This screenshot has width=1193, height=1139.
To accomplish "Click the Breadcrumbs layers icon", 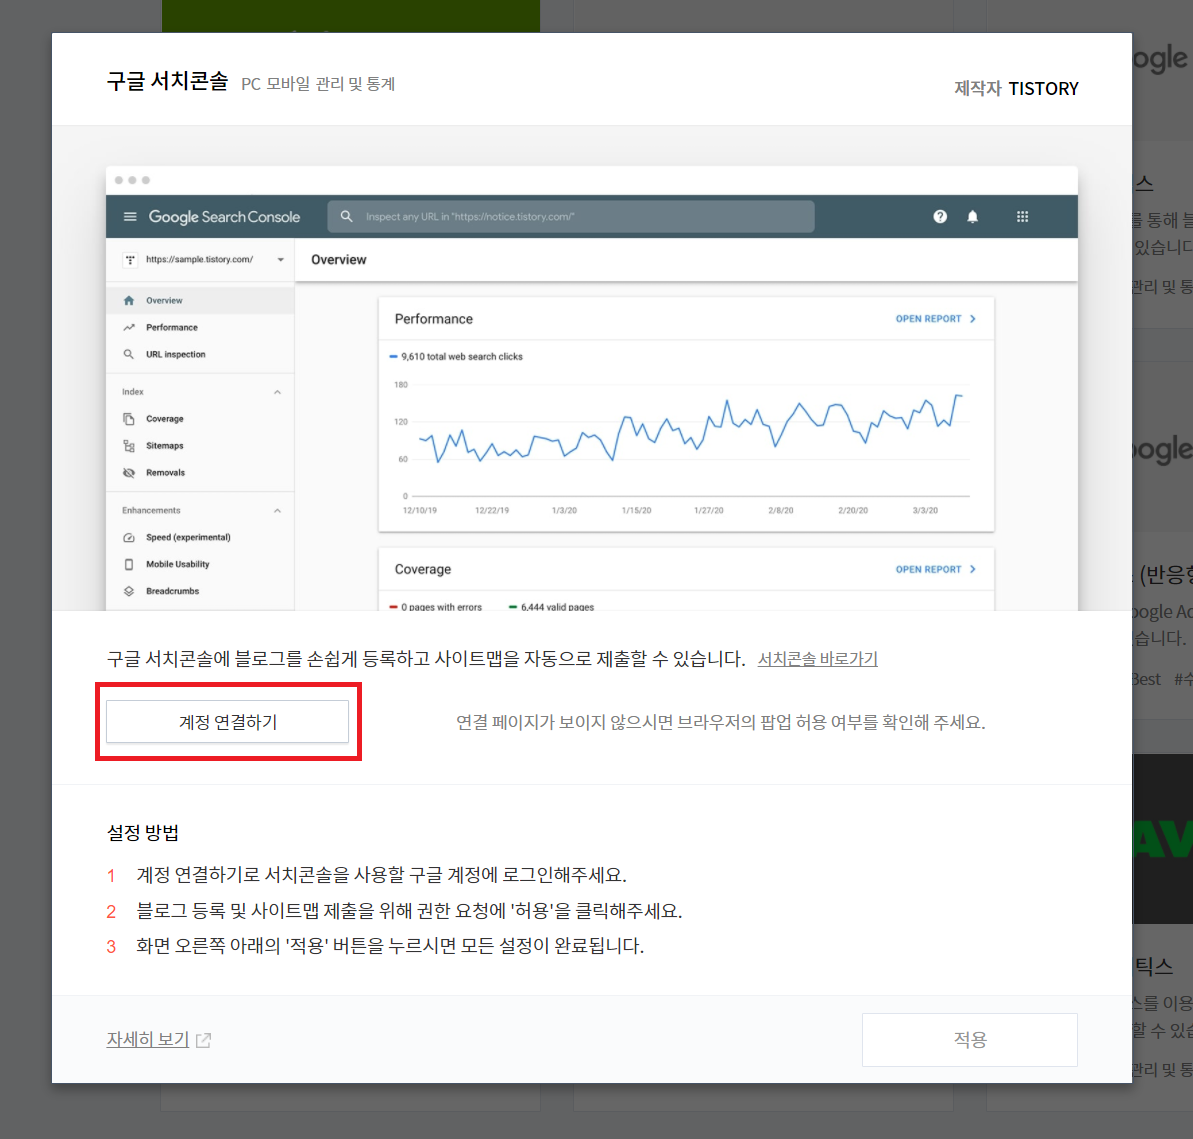I will [129, 591].
